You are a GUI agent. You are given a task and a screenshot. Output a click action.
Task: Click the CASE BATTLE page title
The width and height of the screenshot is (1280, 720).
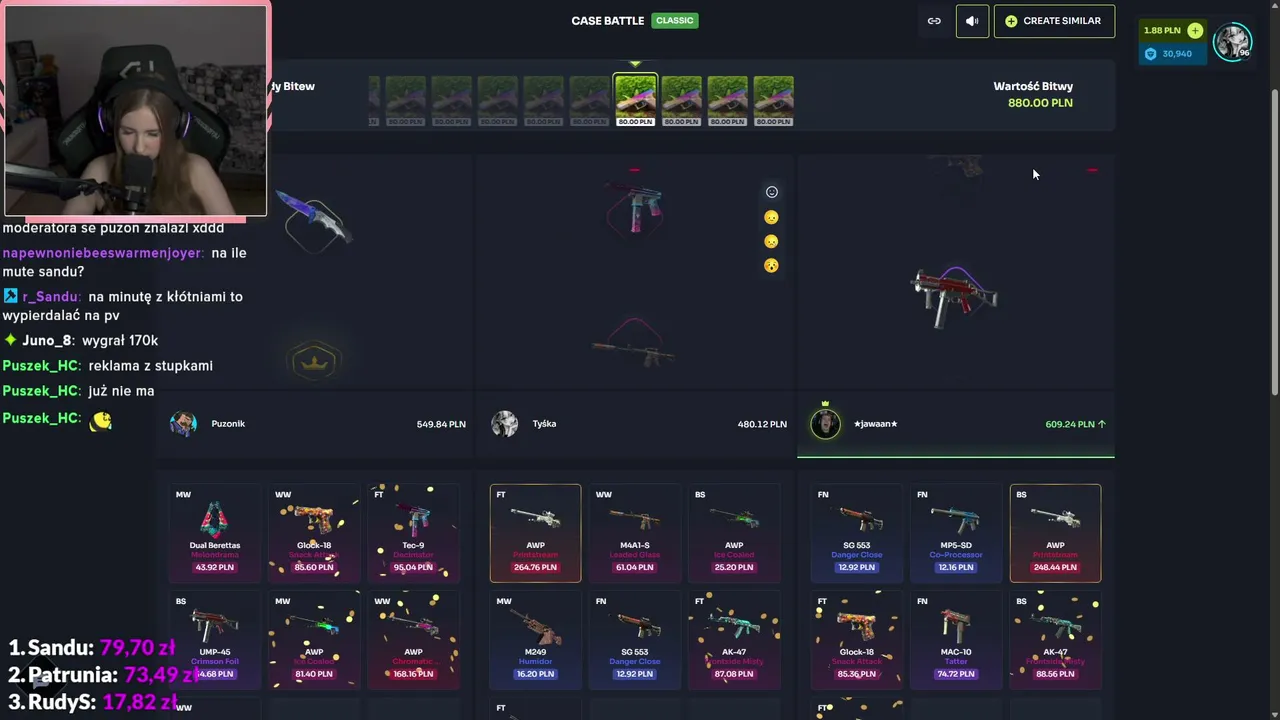pyautogui.click(x=608, y=21)
